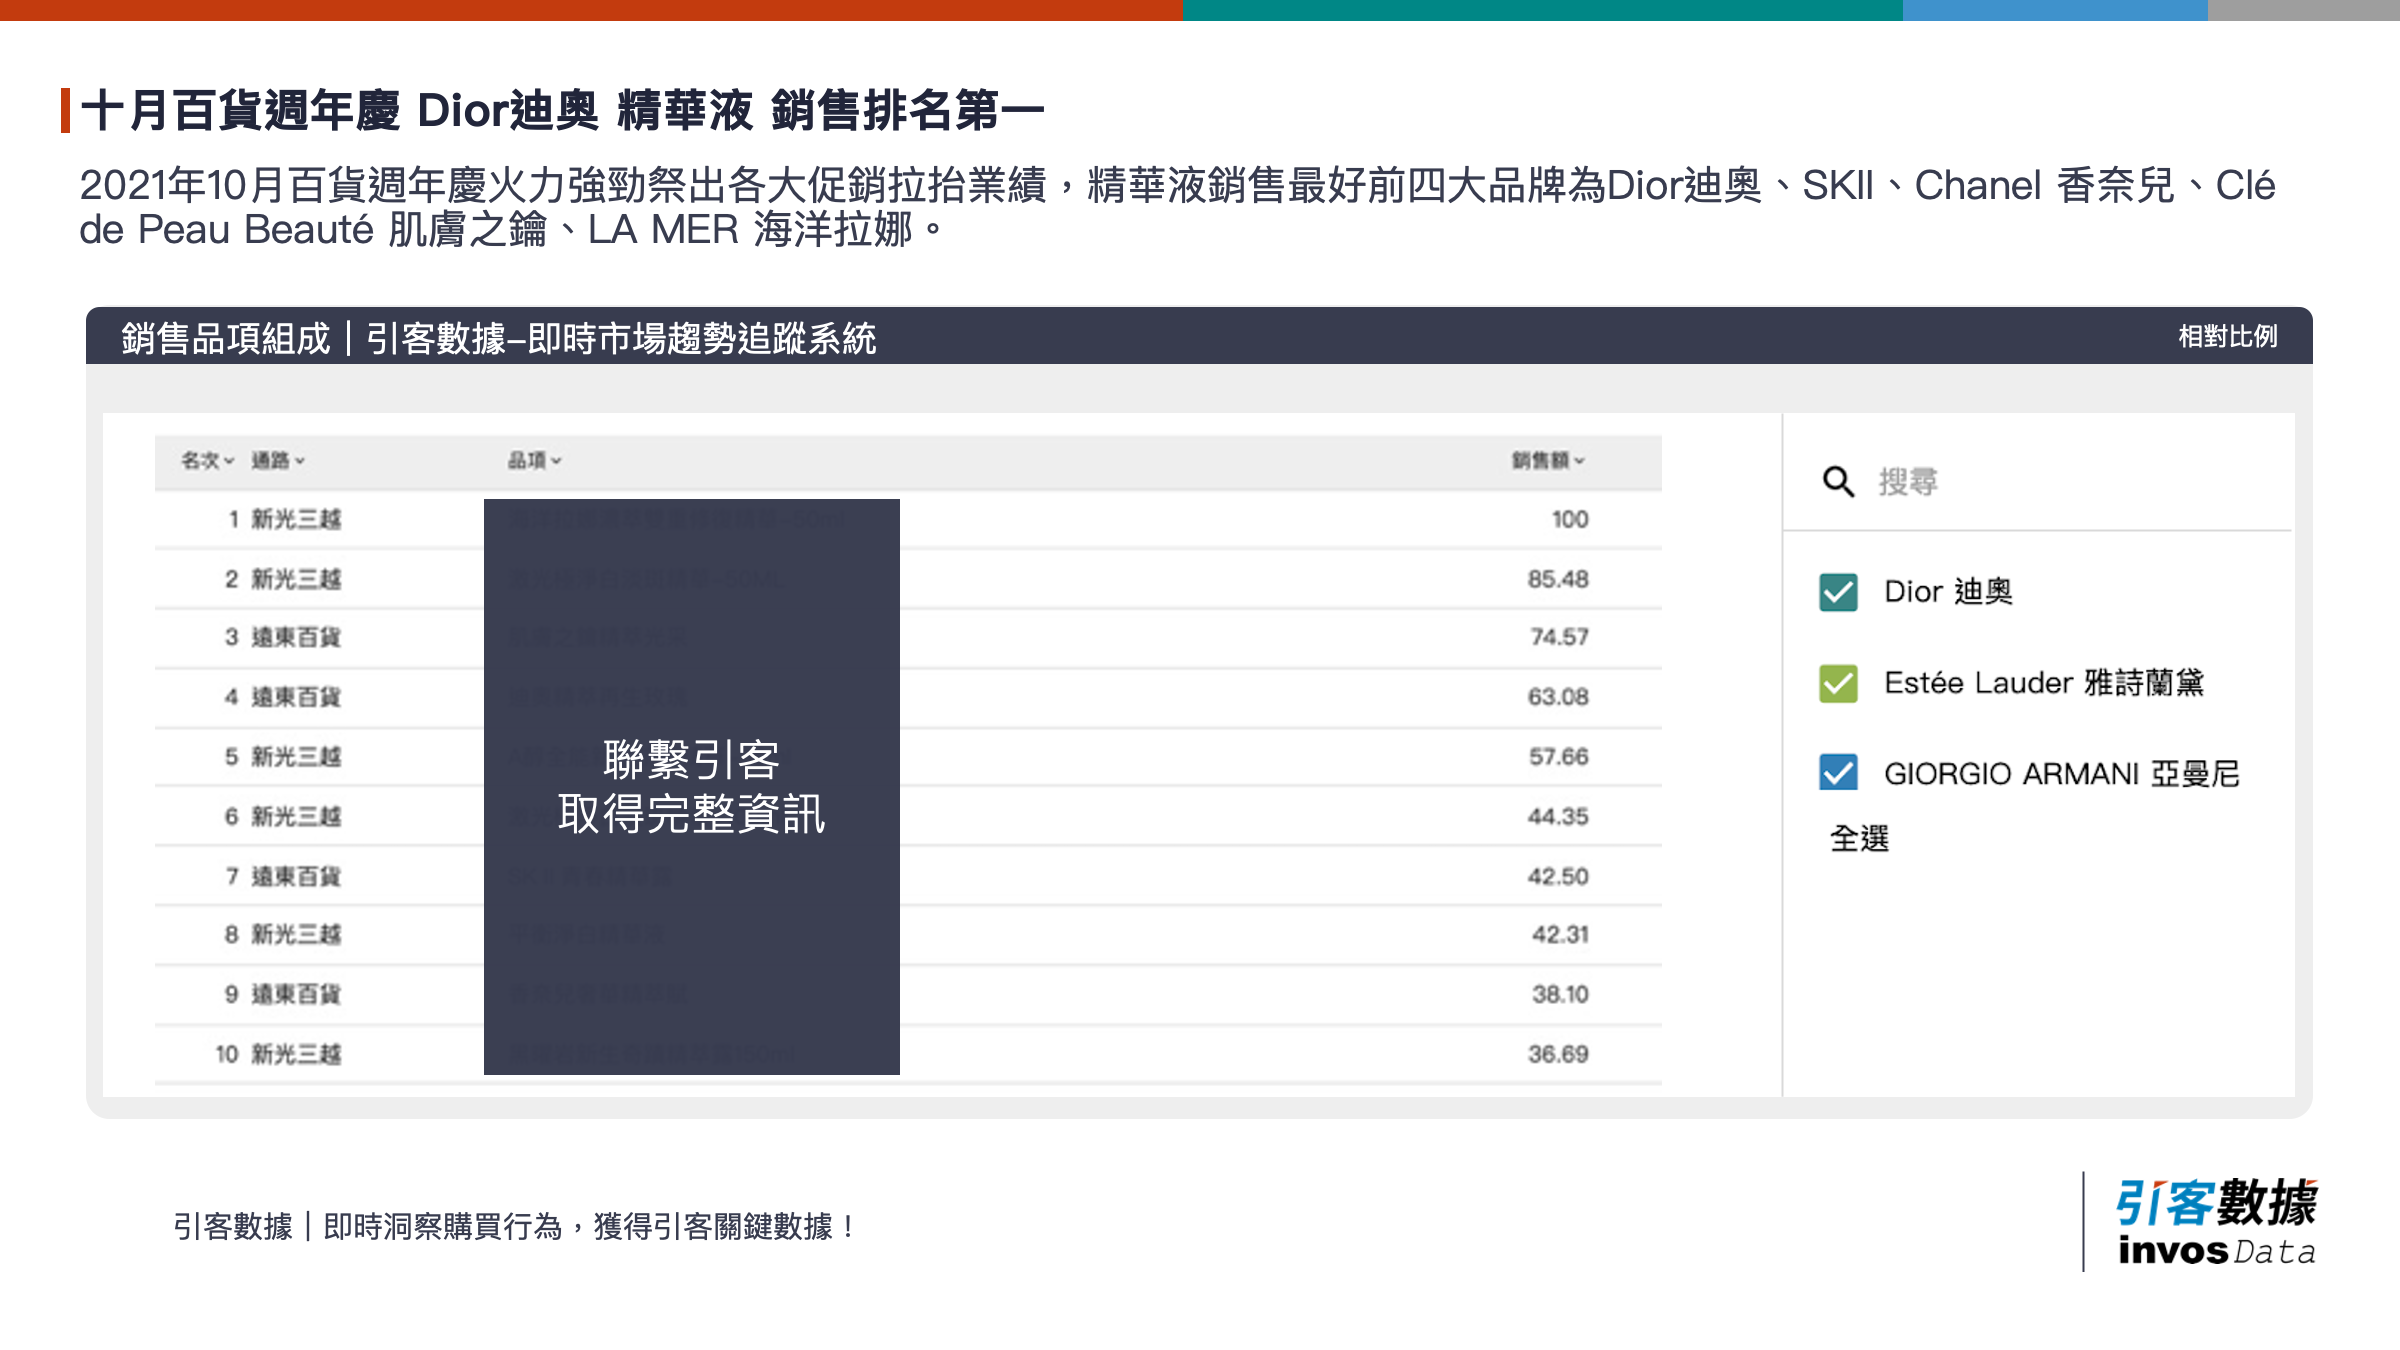Click the 引客數據 invos Data logo
The height and width of the screenshot is (1350, 2400).
click(x=2216, y=1222)
